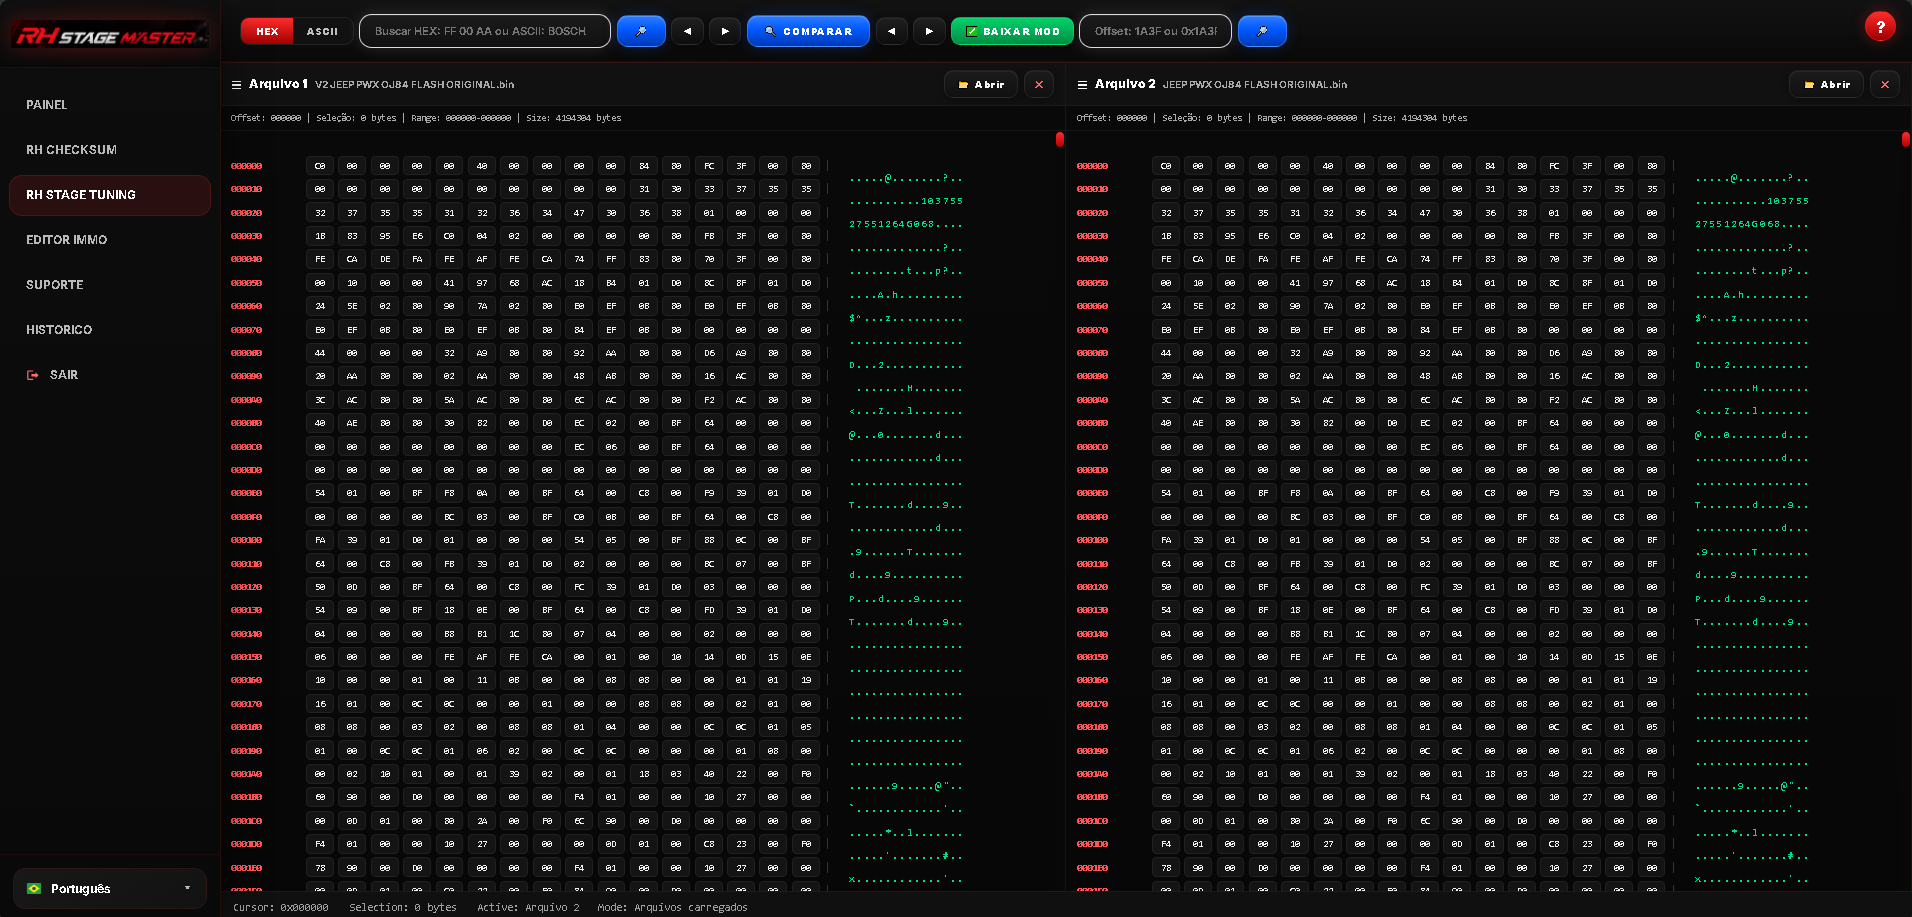1912x917 pixels.
Task: Open the red help question mark
Action: tap(1880, 27)
